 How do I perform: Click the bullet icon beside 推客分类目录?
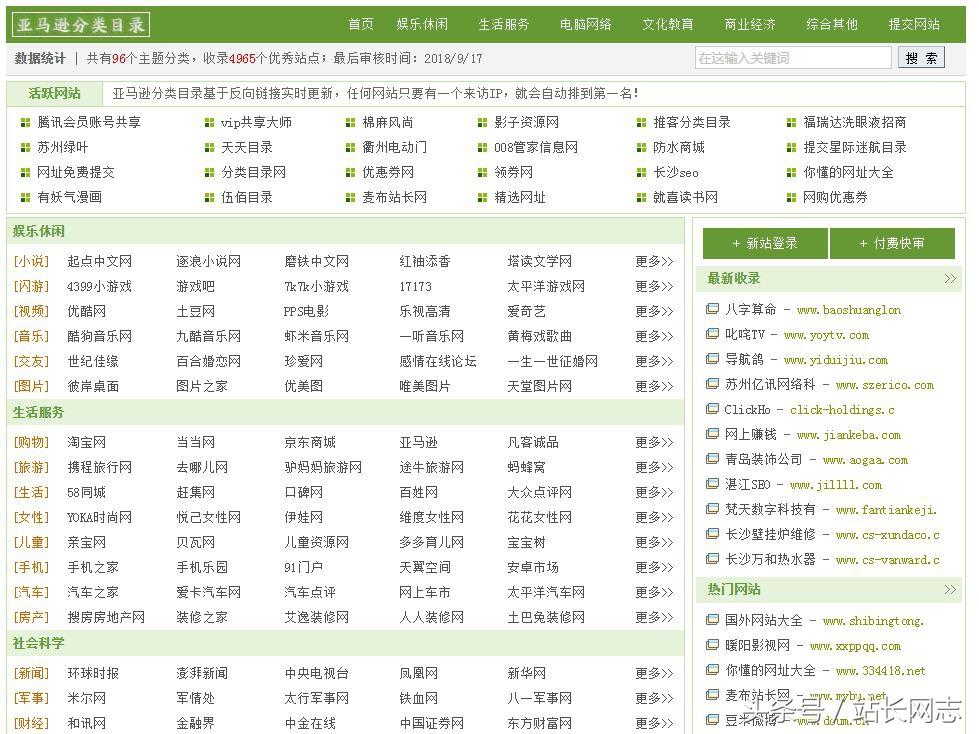coord(641,123)
